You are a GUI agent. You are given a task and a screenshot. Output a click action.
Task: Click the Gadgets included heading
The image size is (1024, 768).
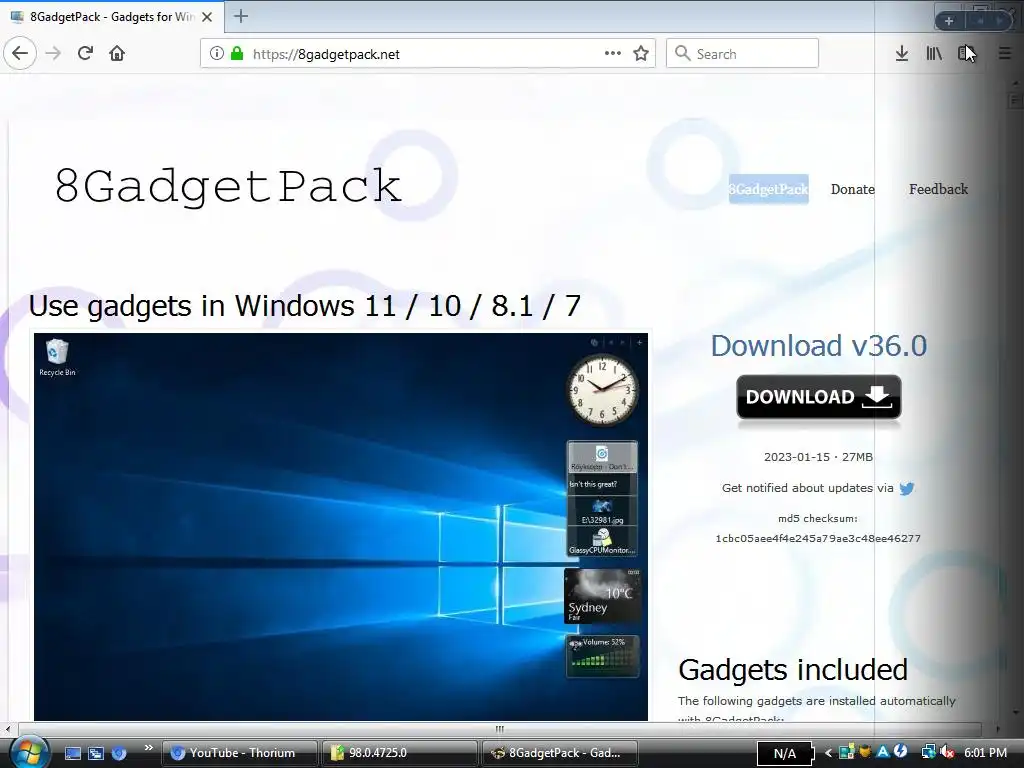[793, 670]
